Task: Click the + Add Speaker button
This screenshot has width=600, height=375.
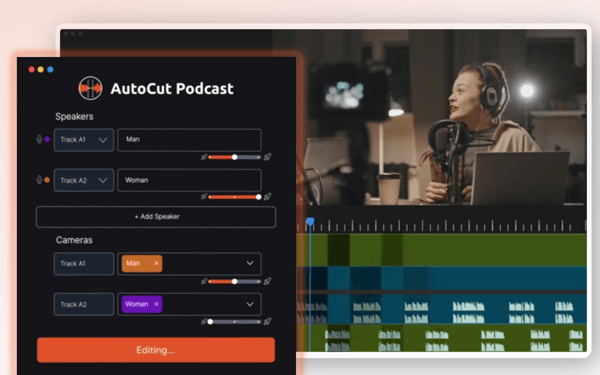Action: (156, 217)
